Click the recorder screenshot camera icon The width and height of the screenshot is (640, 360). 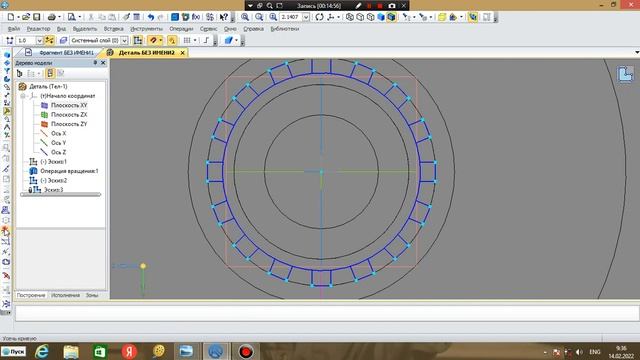[392, 6]
